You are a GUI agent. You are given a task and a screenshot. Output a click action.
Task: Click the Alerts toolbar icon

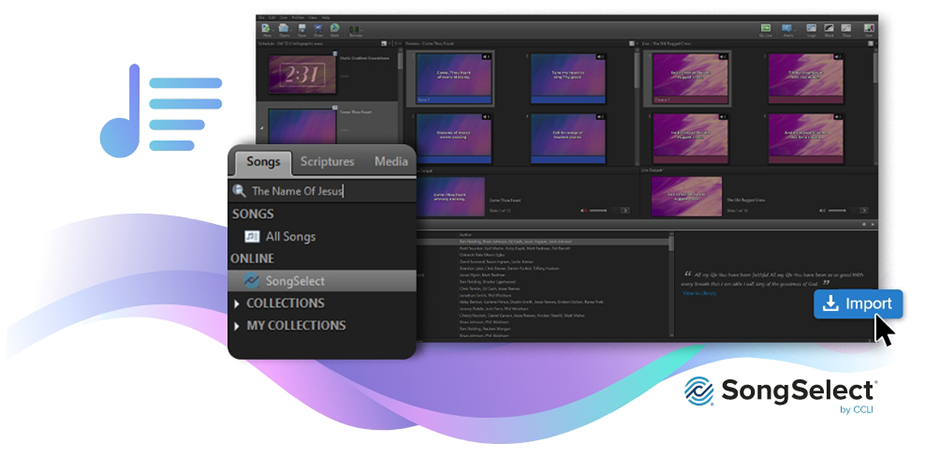787,28
